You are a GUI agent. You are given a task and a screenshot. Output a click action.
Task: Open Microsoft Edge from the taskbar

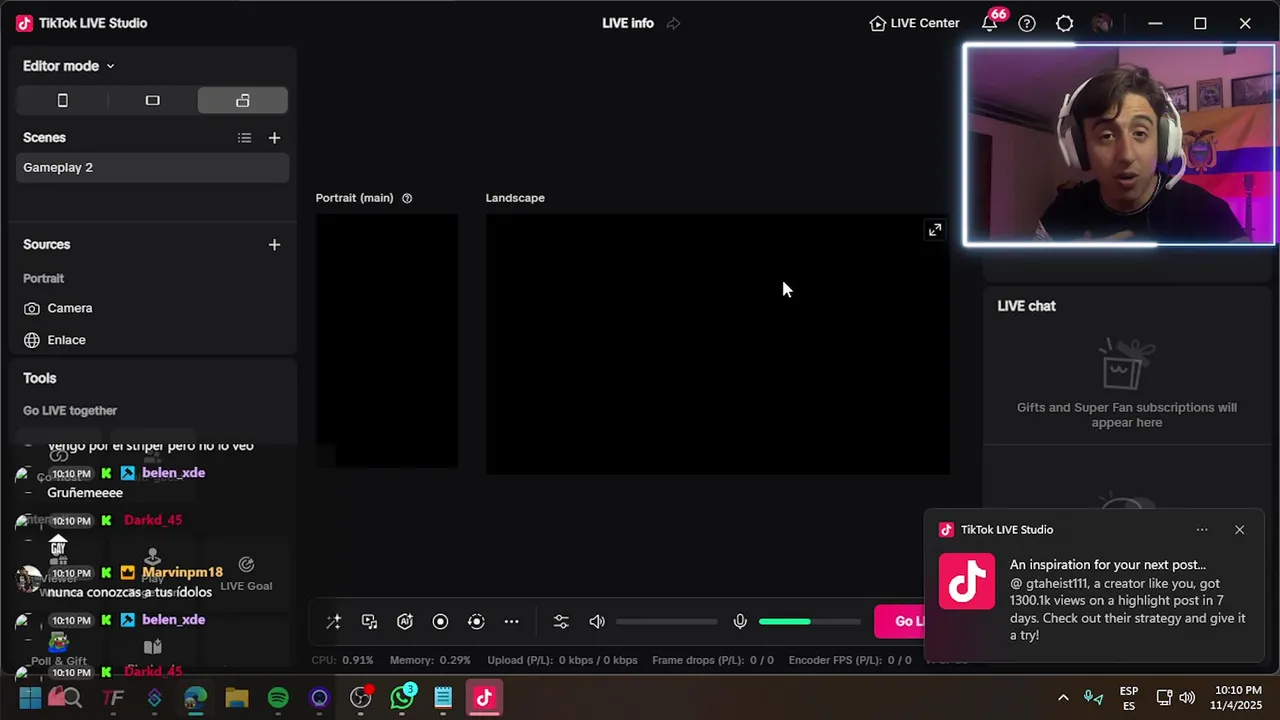195,697
